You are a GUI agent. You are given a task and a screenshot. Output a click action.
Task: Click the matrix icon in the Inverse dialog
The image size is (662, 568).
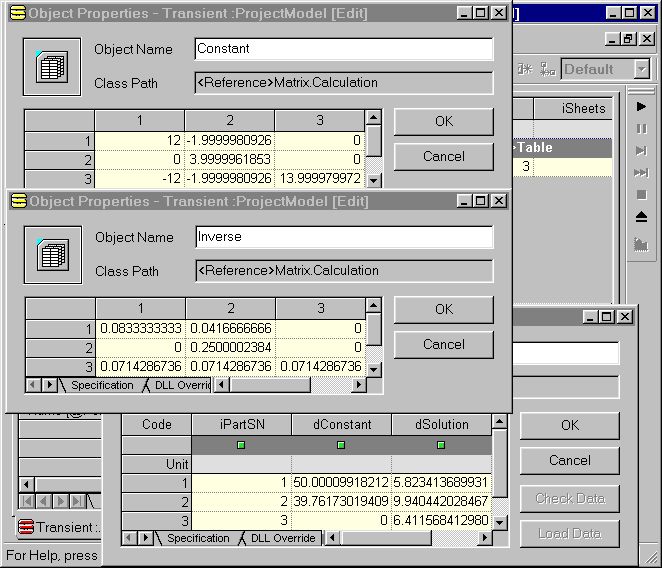point(51,254)
